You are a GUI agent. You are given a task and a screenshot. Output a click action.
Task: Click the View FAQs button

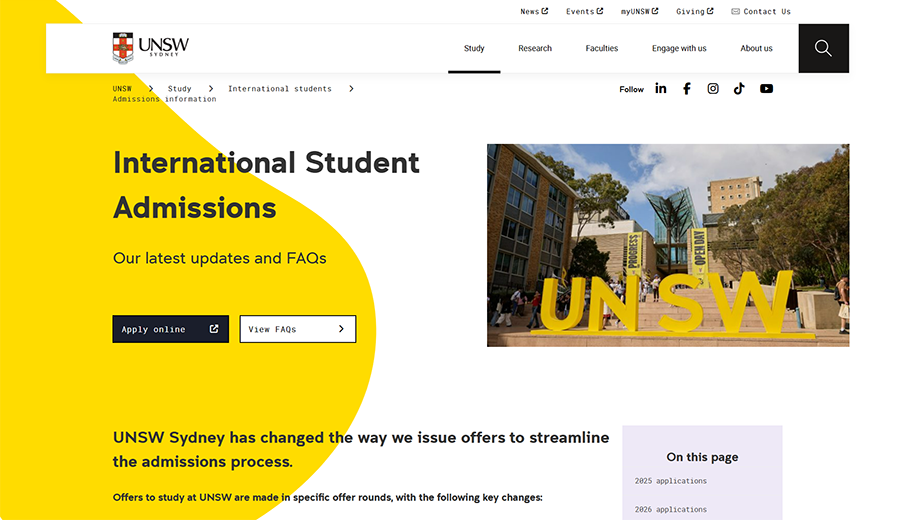tap(297, 329)
